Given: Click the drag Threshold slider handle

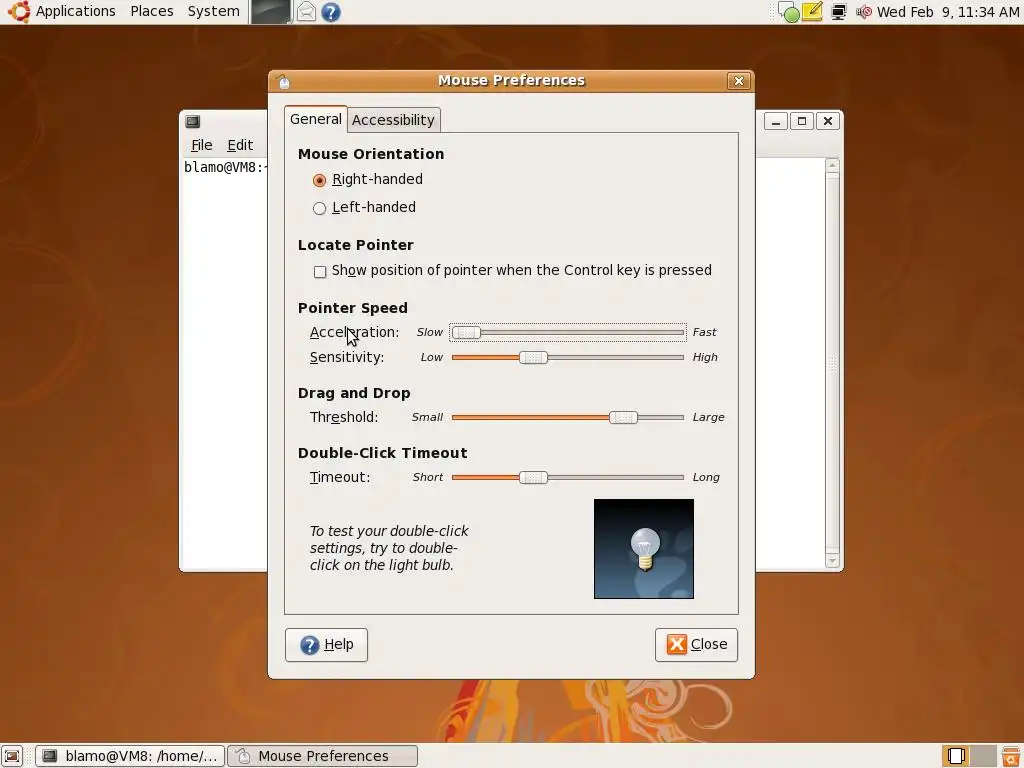Looking at the screenshot, I should (623, 417).
